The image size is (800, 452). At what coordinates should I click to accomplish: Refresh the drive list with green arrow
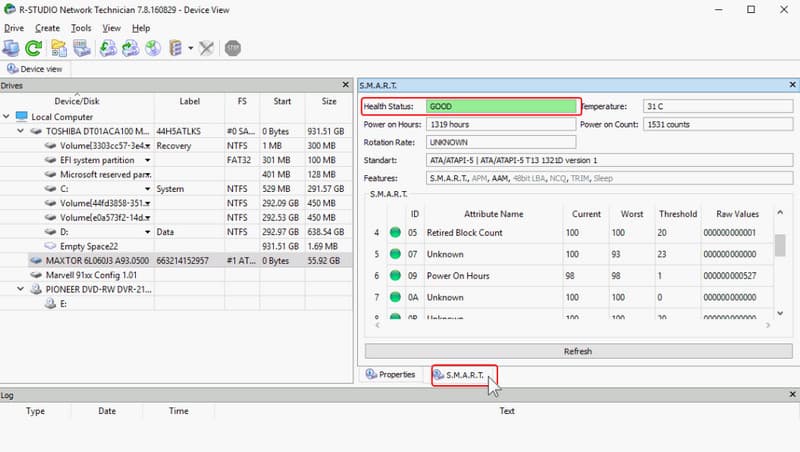[x=34, y=48]
